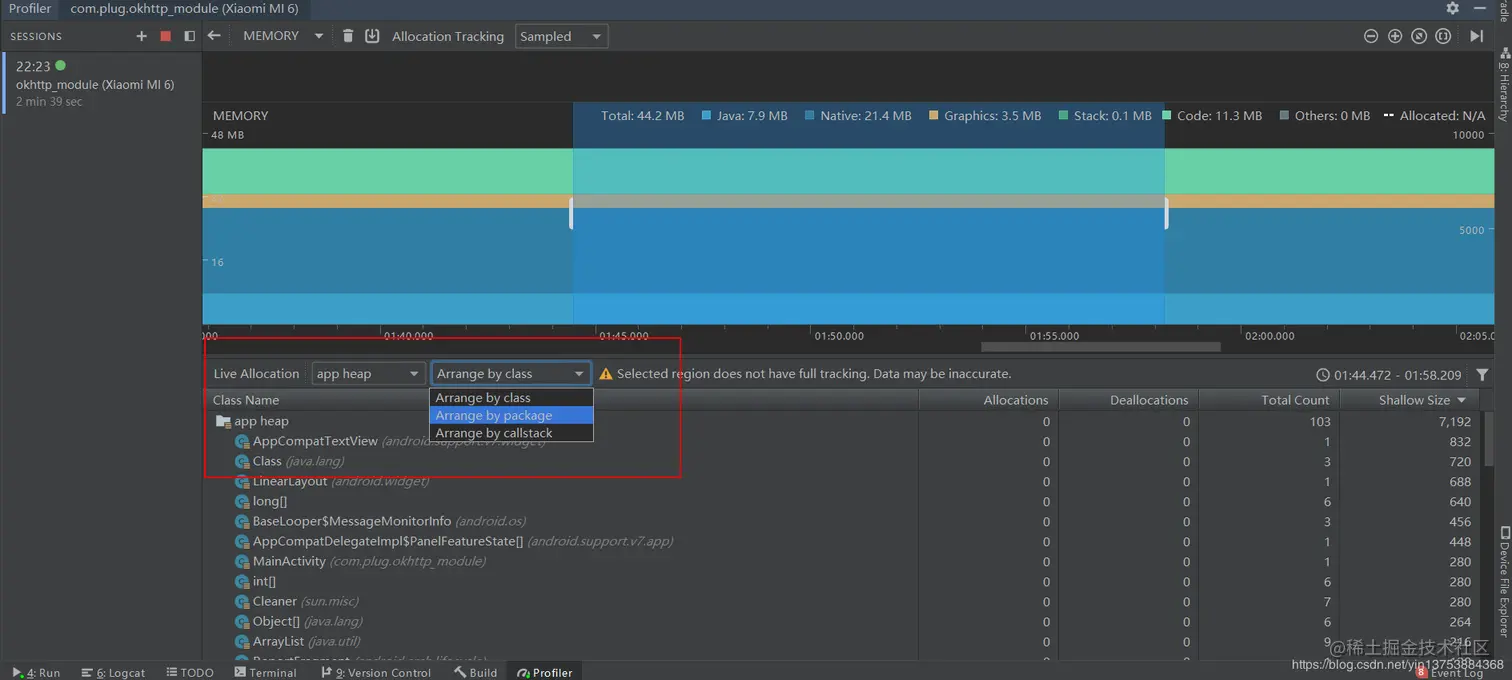Viewport: 1512px width, 680px height.
Task: Click the horizontal timeline scrollbar
Action: tap(1100, 347)
